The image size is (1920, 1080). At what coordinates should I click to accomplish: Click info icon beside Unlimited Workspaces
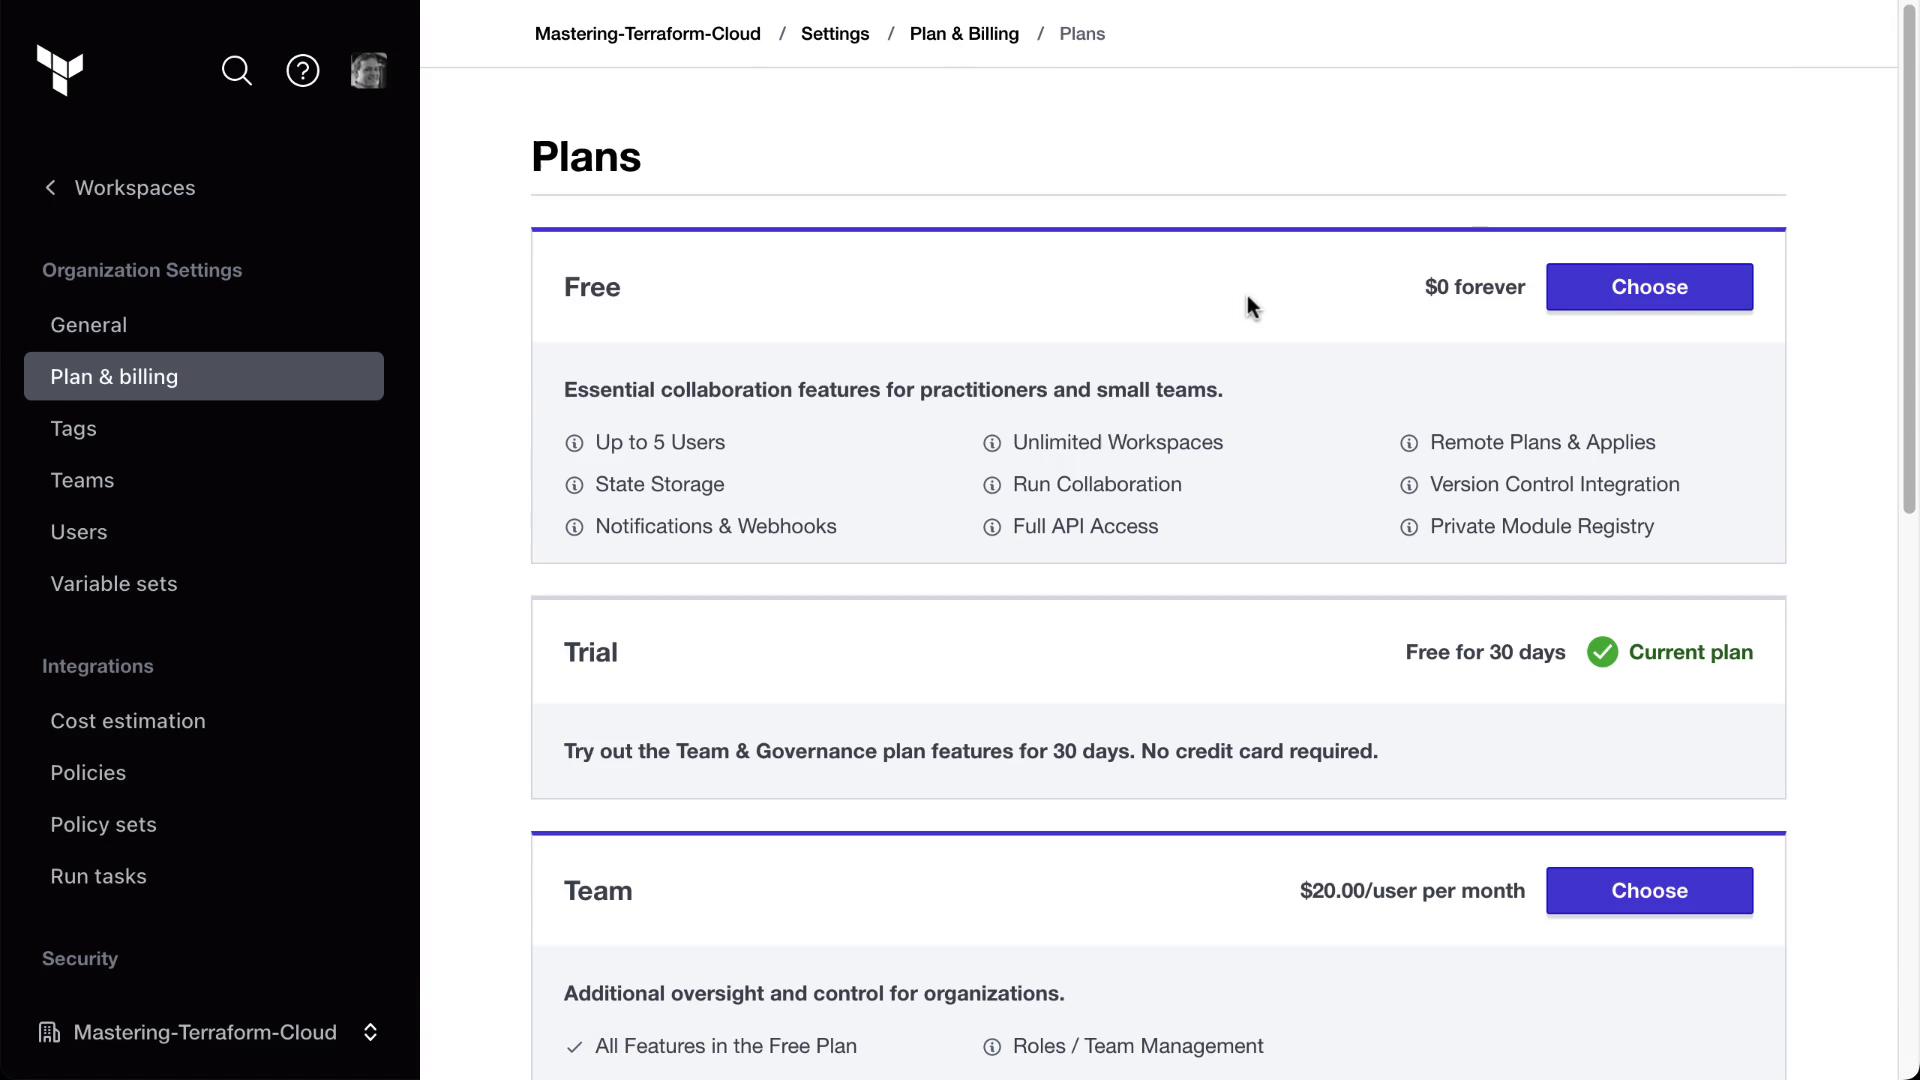coord(992,443)
